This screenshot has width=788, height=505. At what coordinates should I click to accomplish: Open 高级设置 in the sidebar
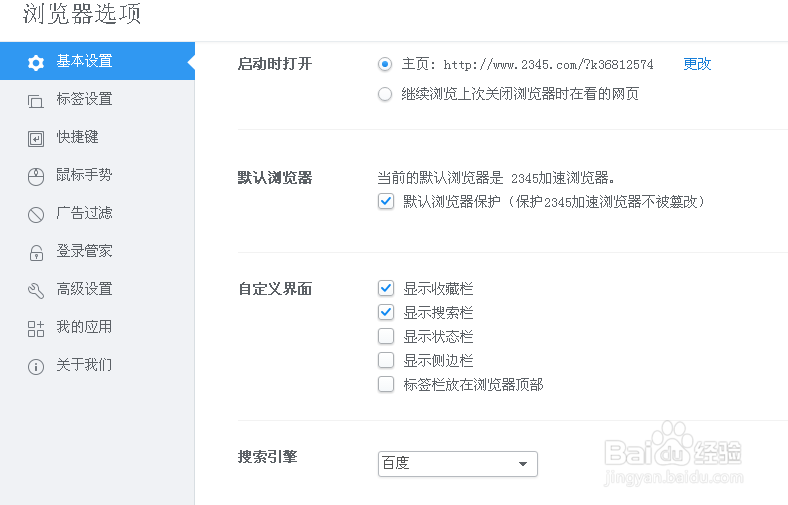tap(97, 289)
